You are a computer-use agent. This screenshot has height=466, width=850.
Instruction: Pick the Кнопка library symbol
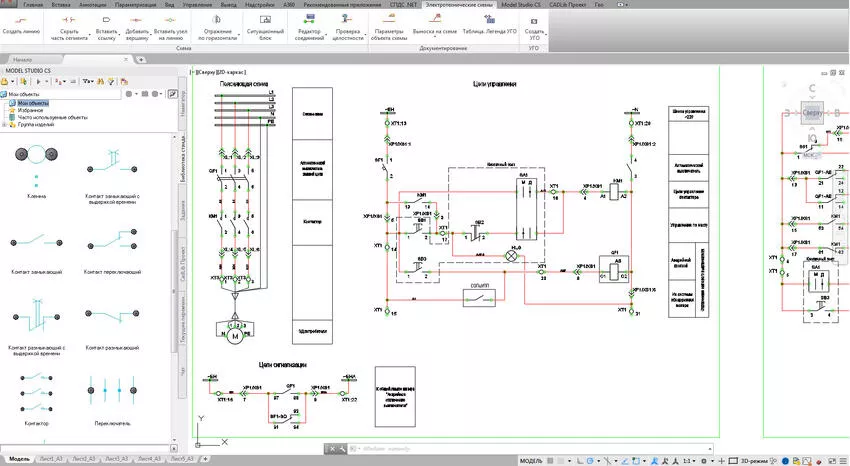click(36, 160)
